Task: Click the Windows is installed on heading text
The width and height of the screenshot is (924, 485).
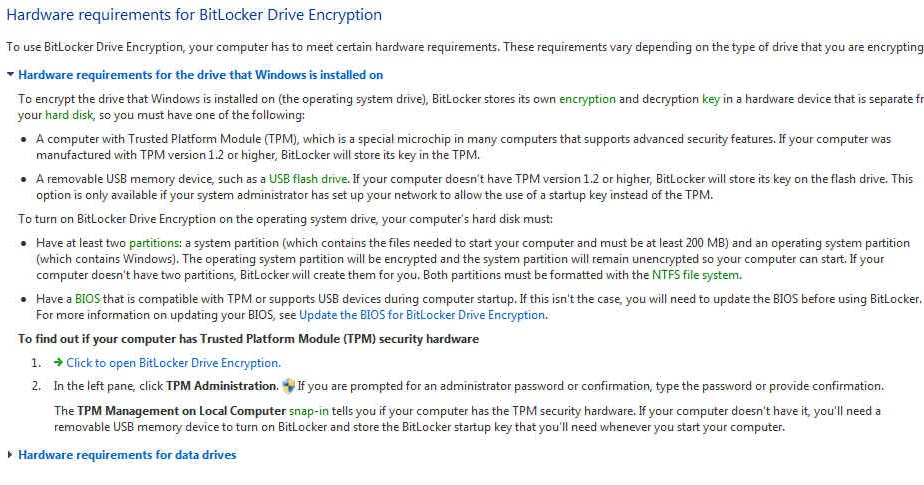Action: point(200,75)
